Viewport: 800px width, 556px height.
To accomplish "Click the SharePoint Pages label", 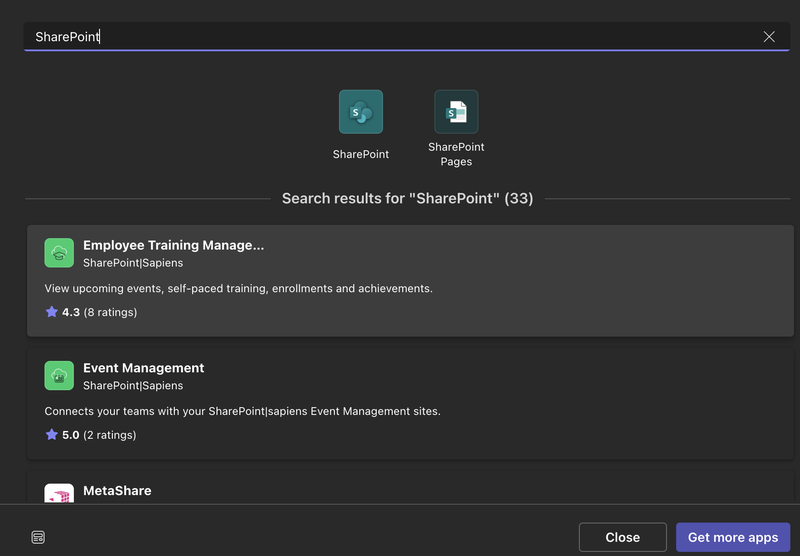I will tap(456, 154).
